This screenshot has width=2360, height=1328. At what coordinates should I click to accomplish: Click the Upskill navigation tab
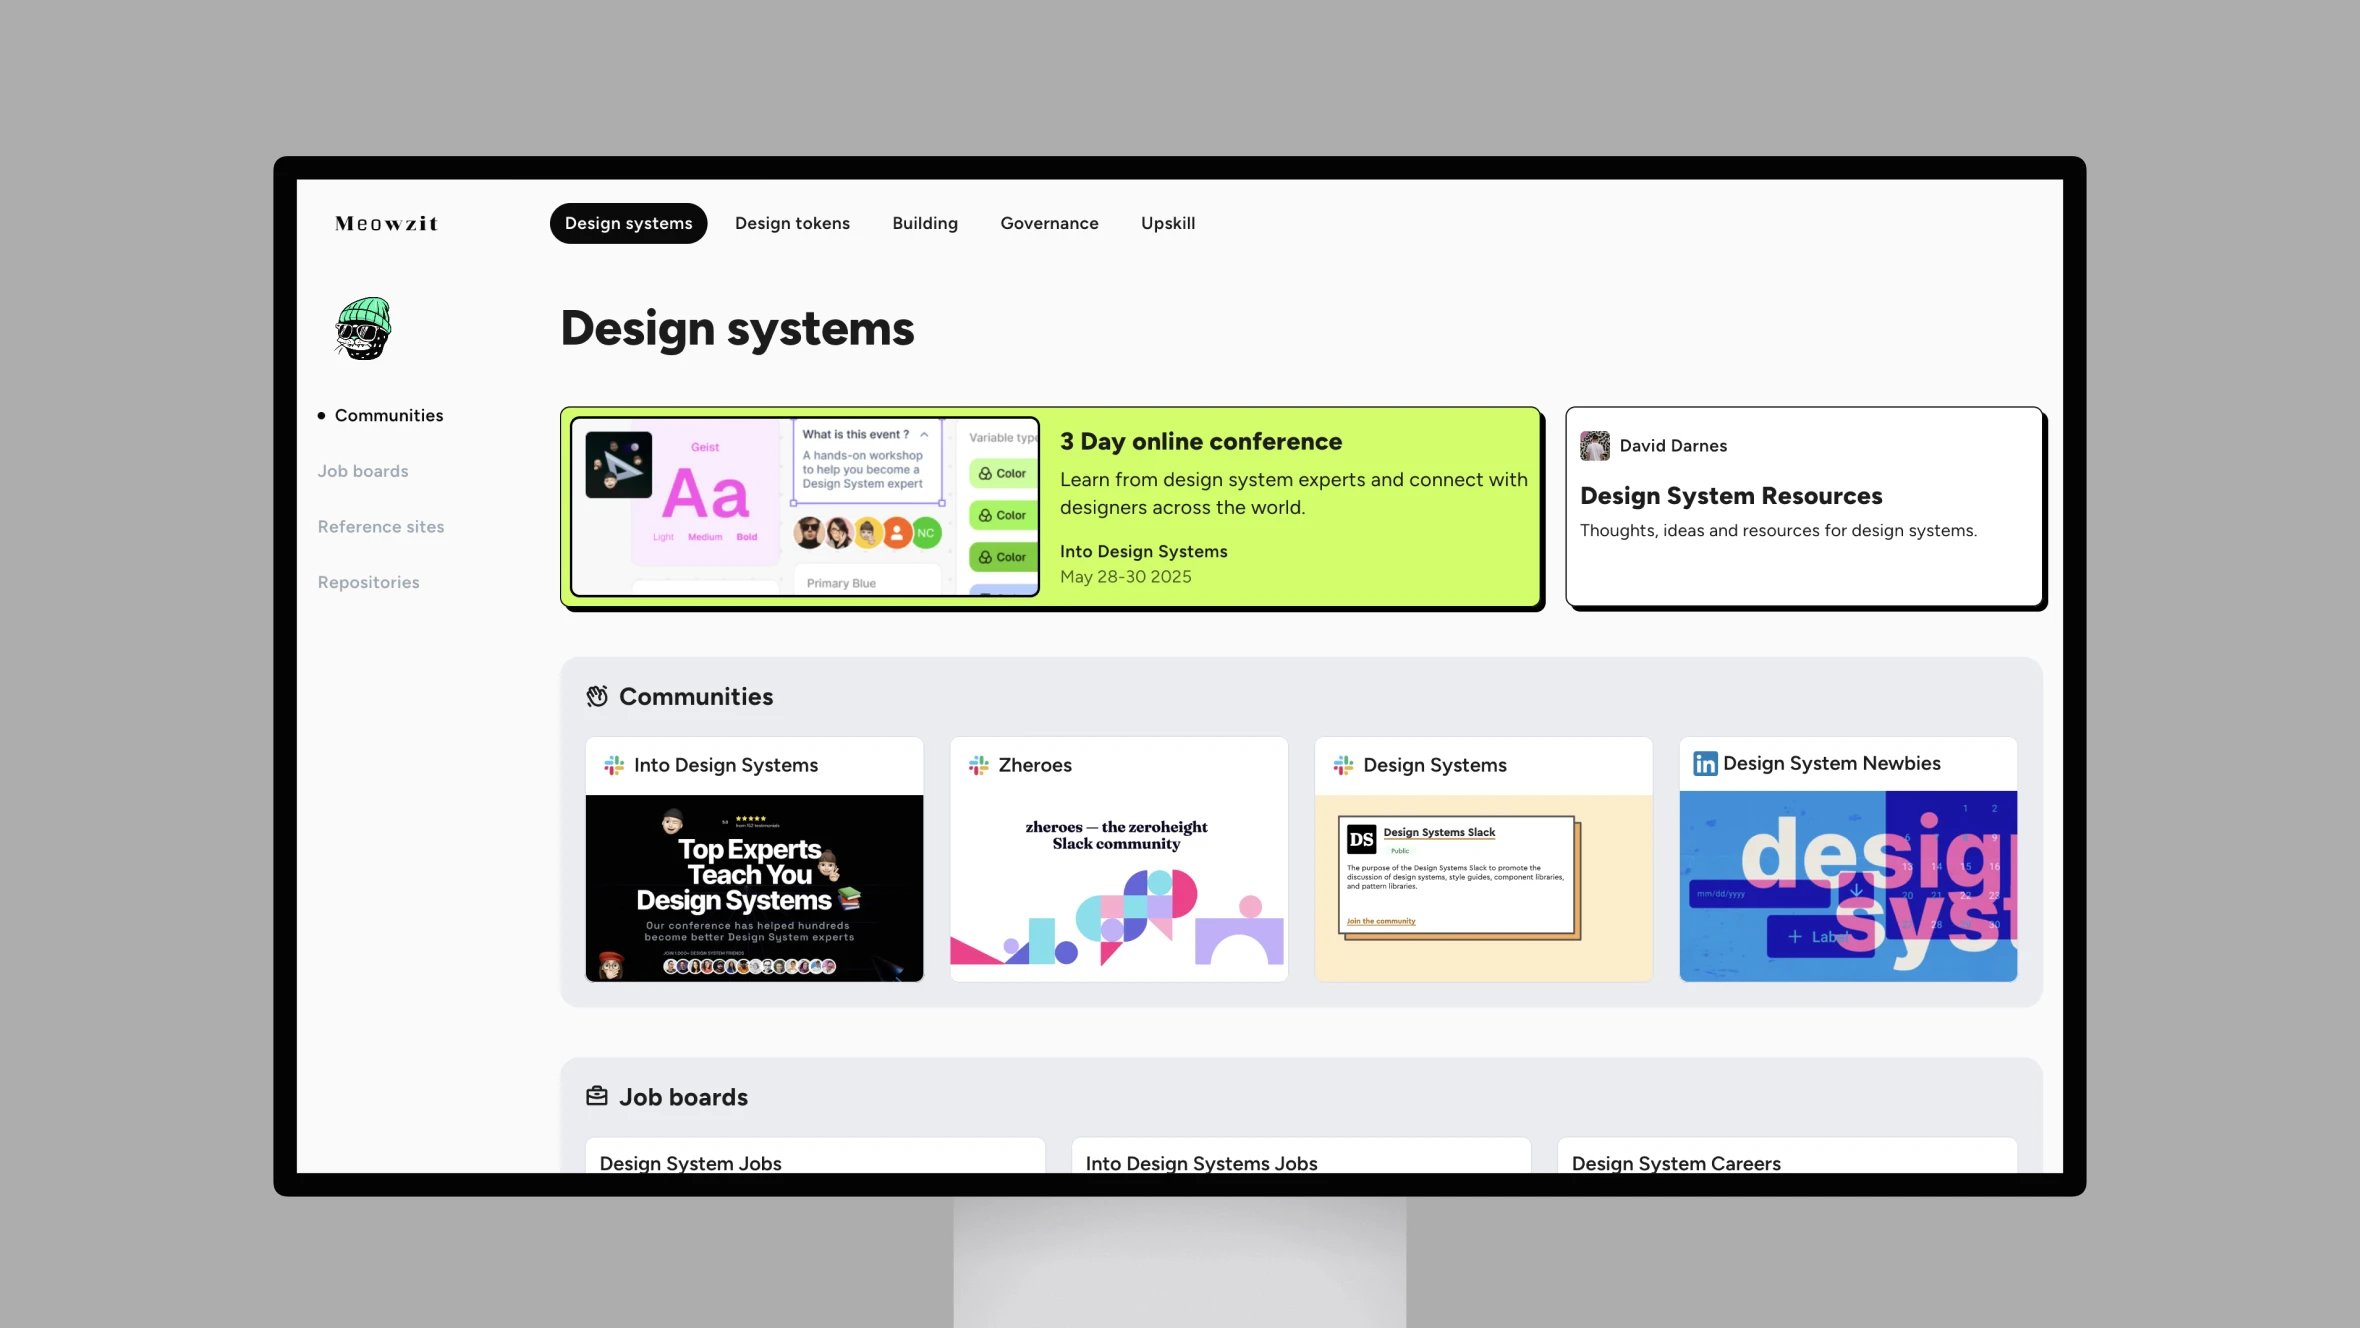[x=1167, y=222]
